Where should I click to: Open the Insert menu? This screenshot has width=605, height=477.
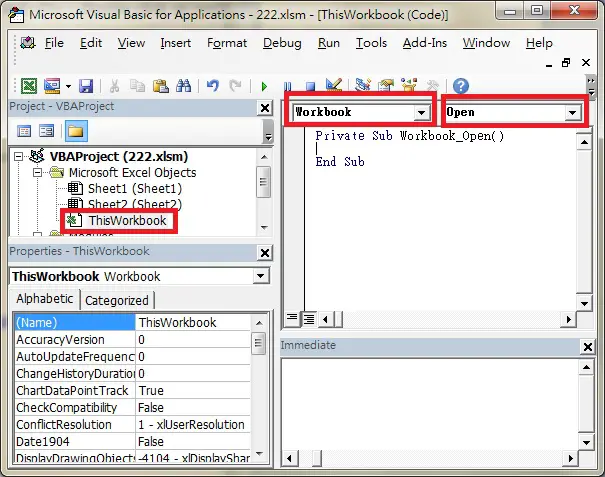pos(176,43)
